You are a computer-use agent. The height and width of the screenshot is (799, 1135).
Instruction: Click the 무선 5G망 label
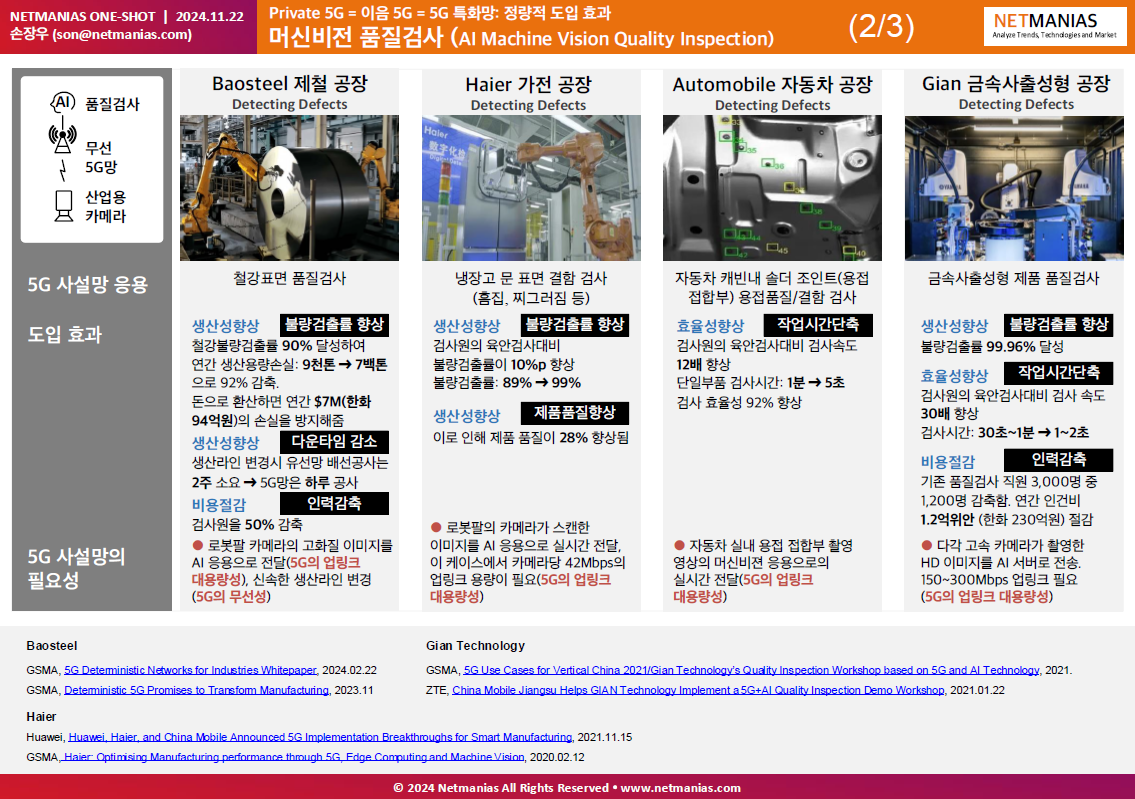pos(101,157)
